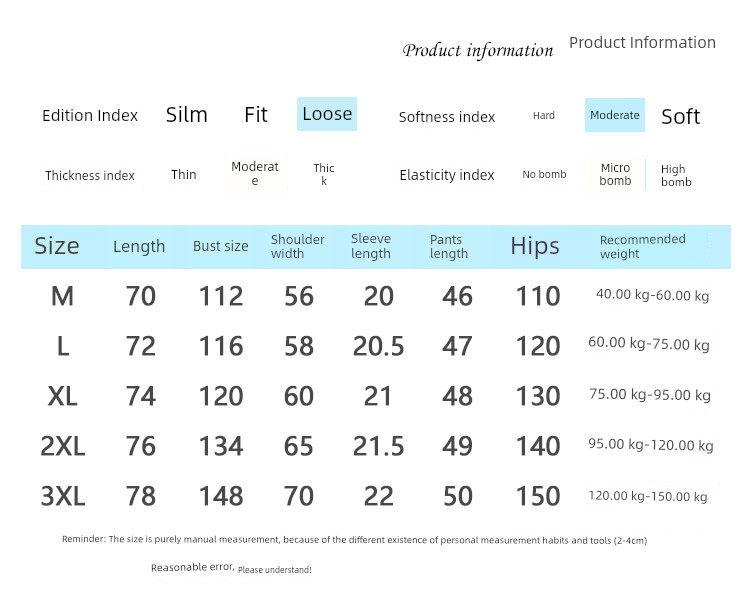This screenshot has width=750, height=592.
Task: Pick the High bomb elasticity option
Action: tap(676, 176)
